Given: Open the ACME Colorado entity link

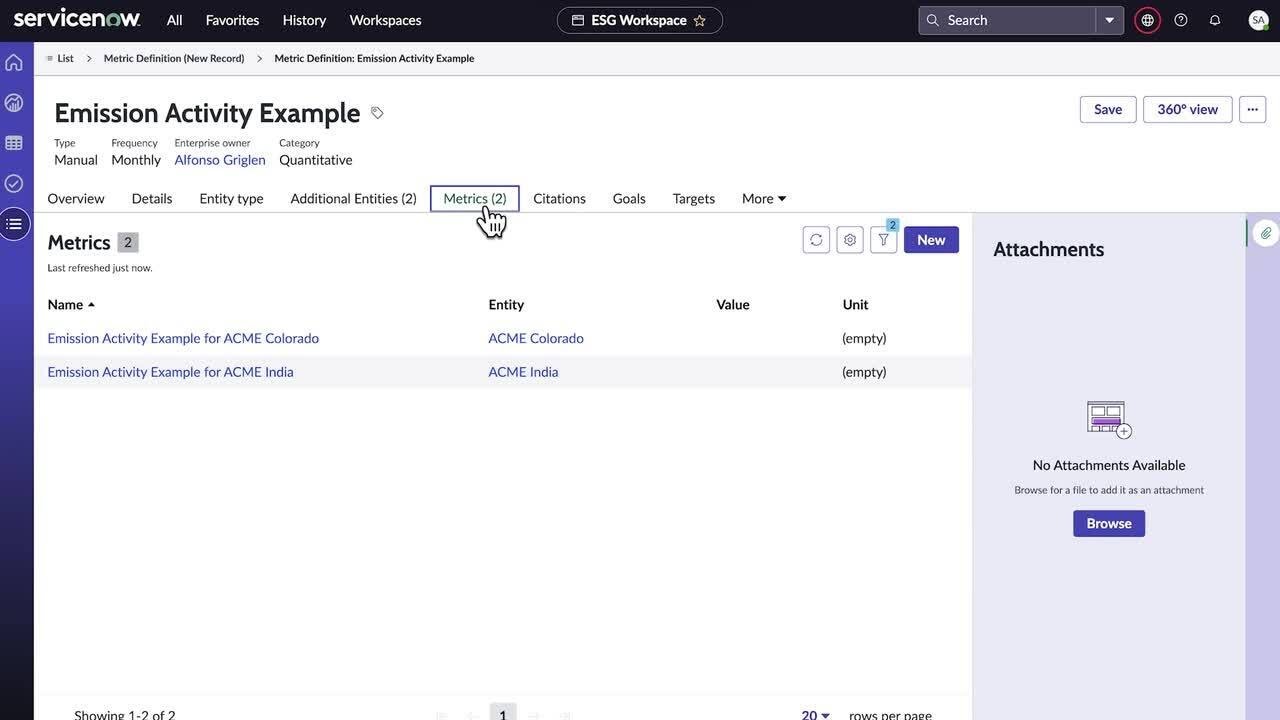Looking at the screenshot, I should 536,338.
